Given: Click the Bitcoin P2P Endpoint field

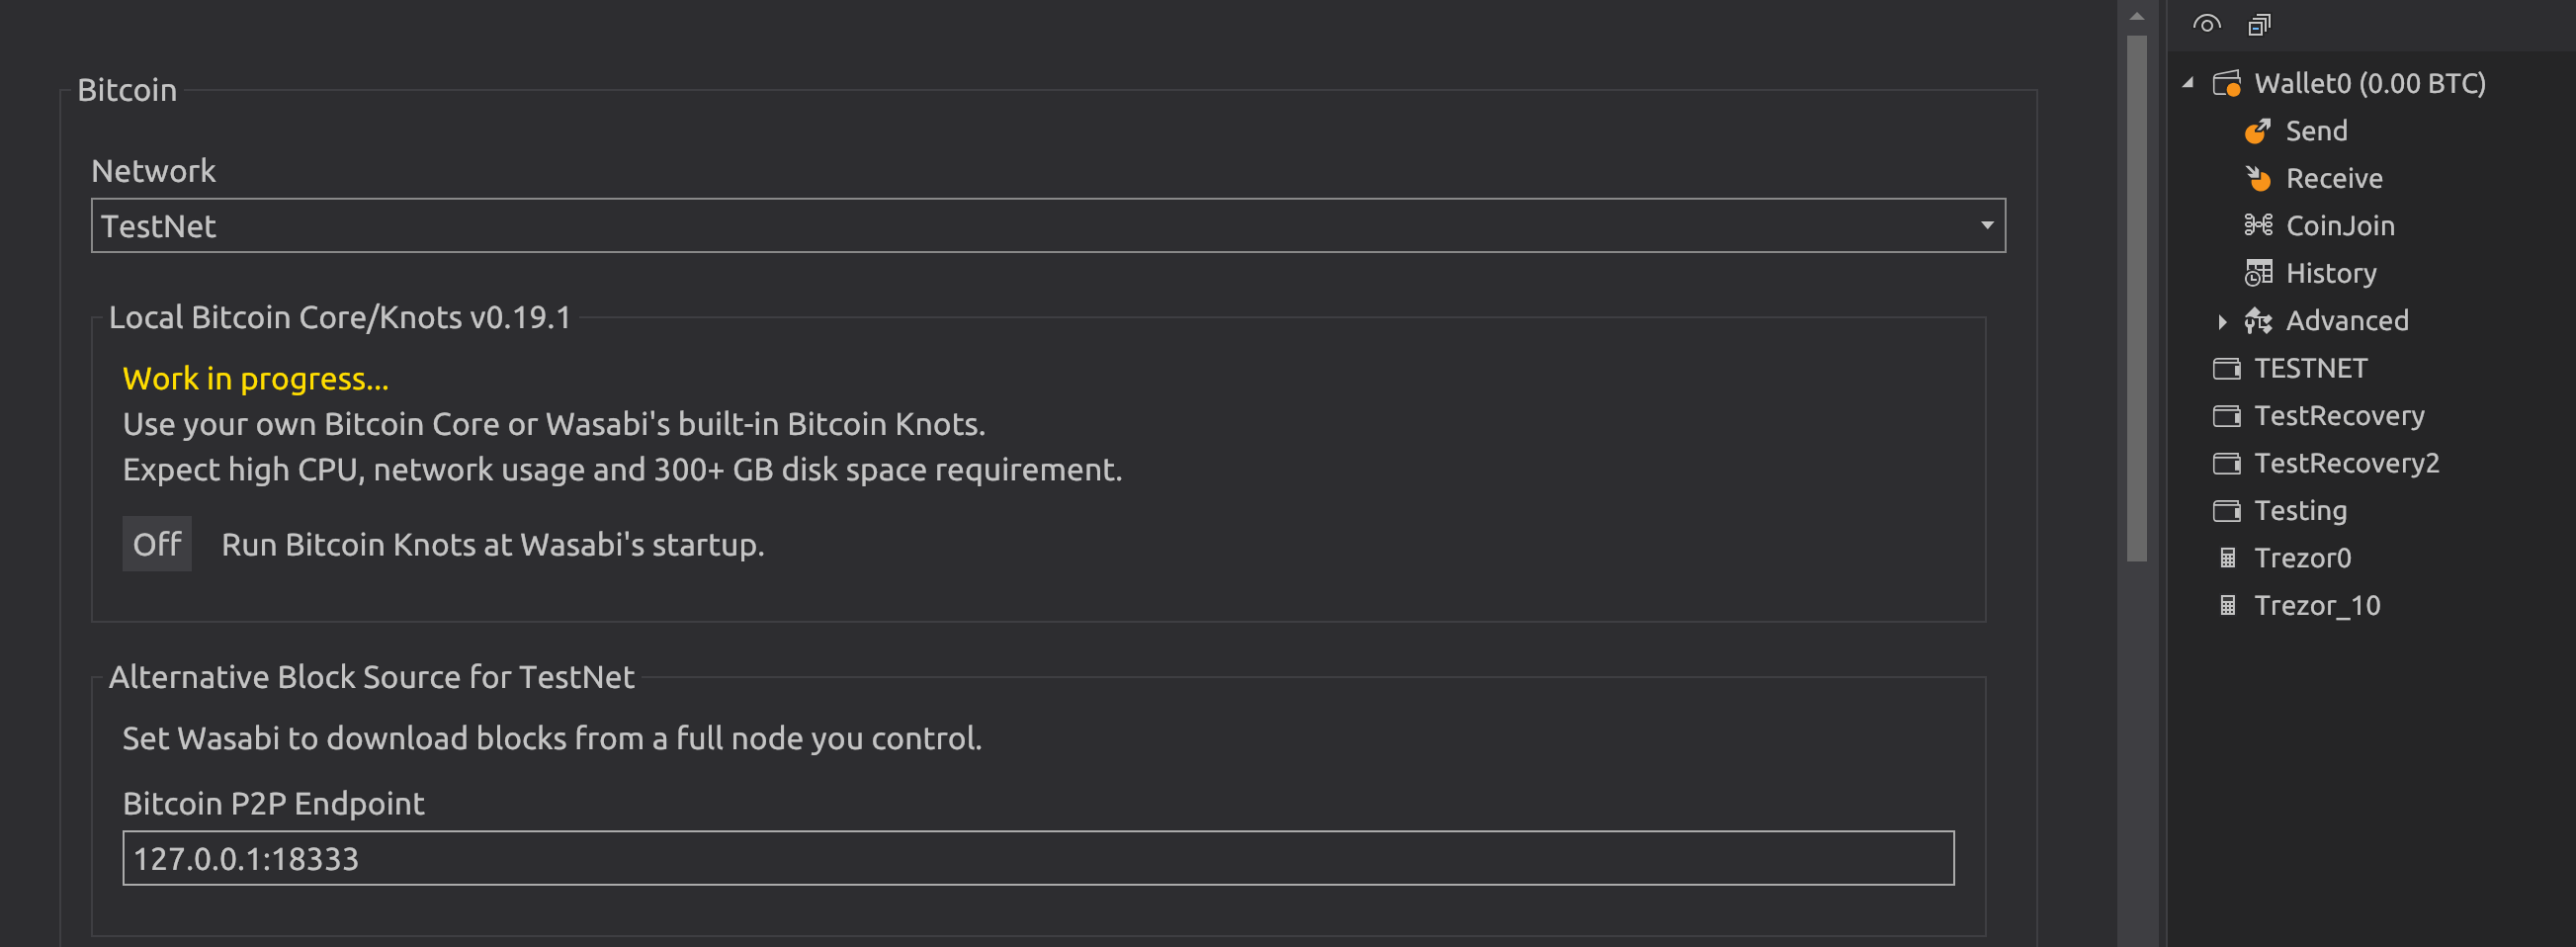Looking at the screenshot, I should (x=1037, y=858).
